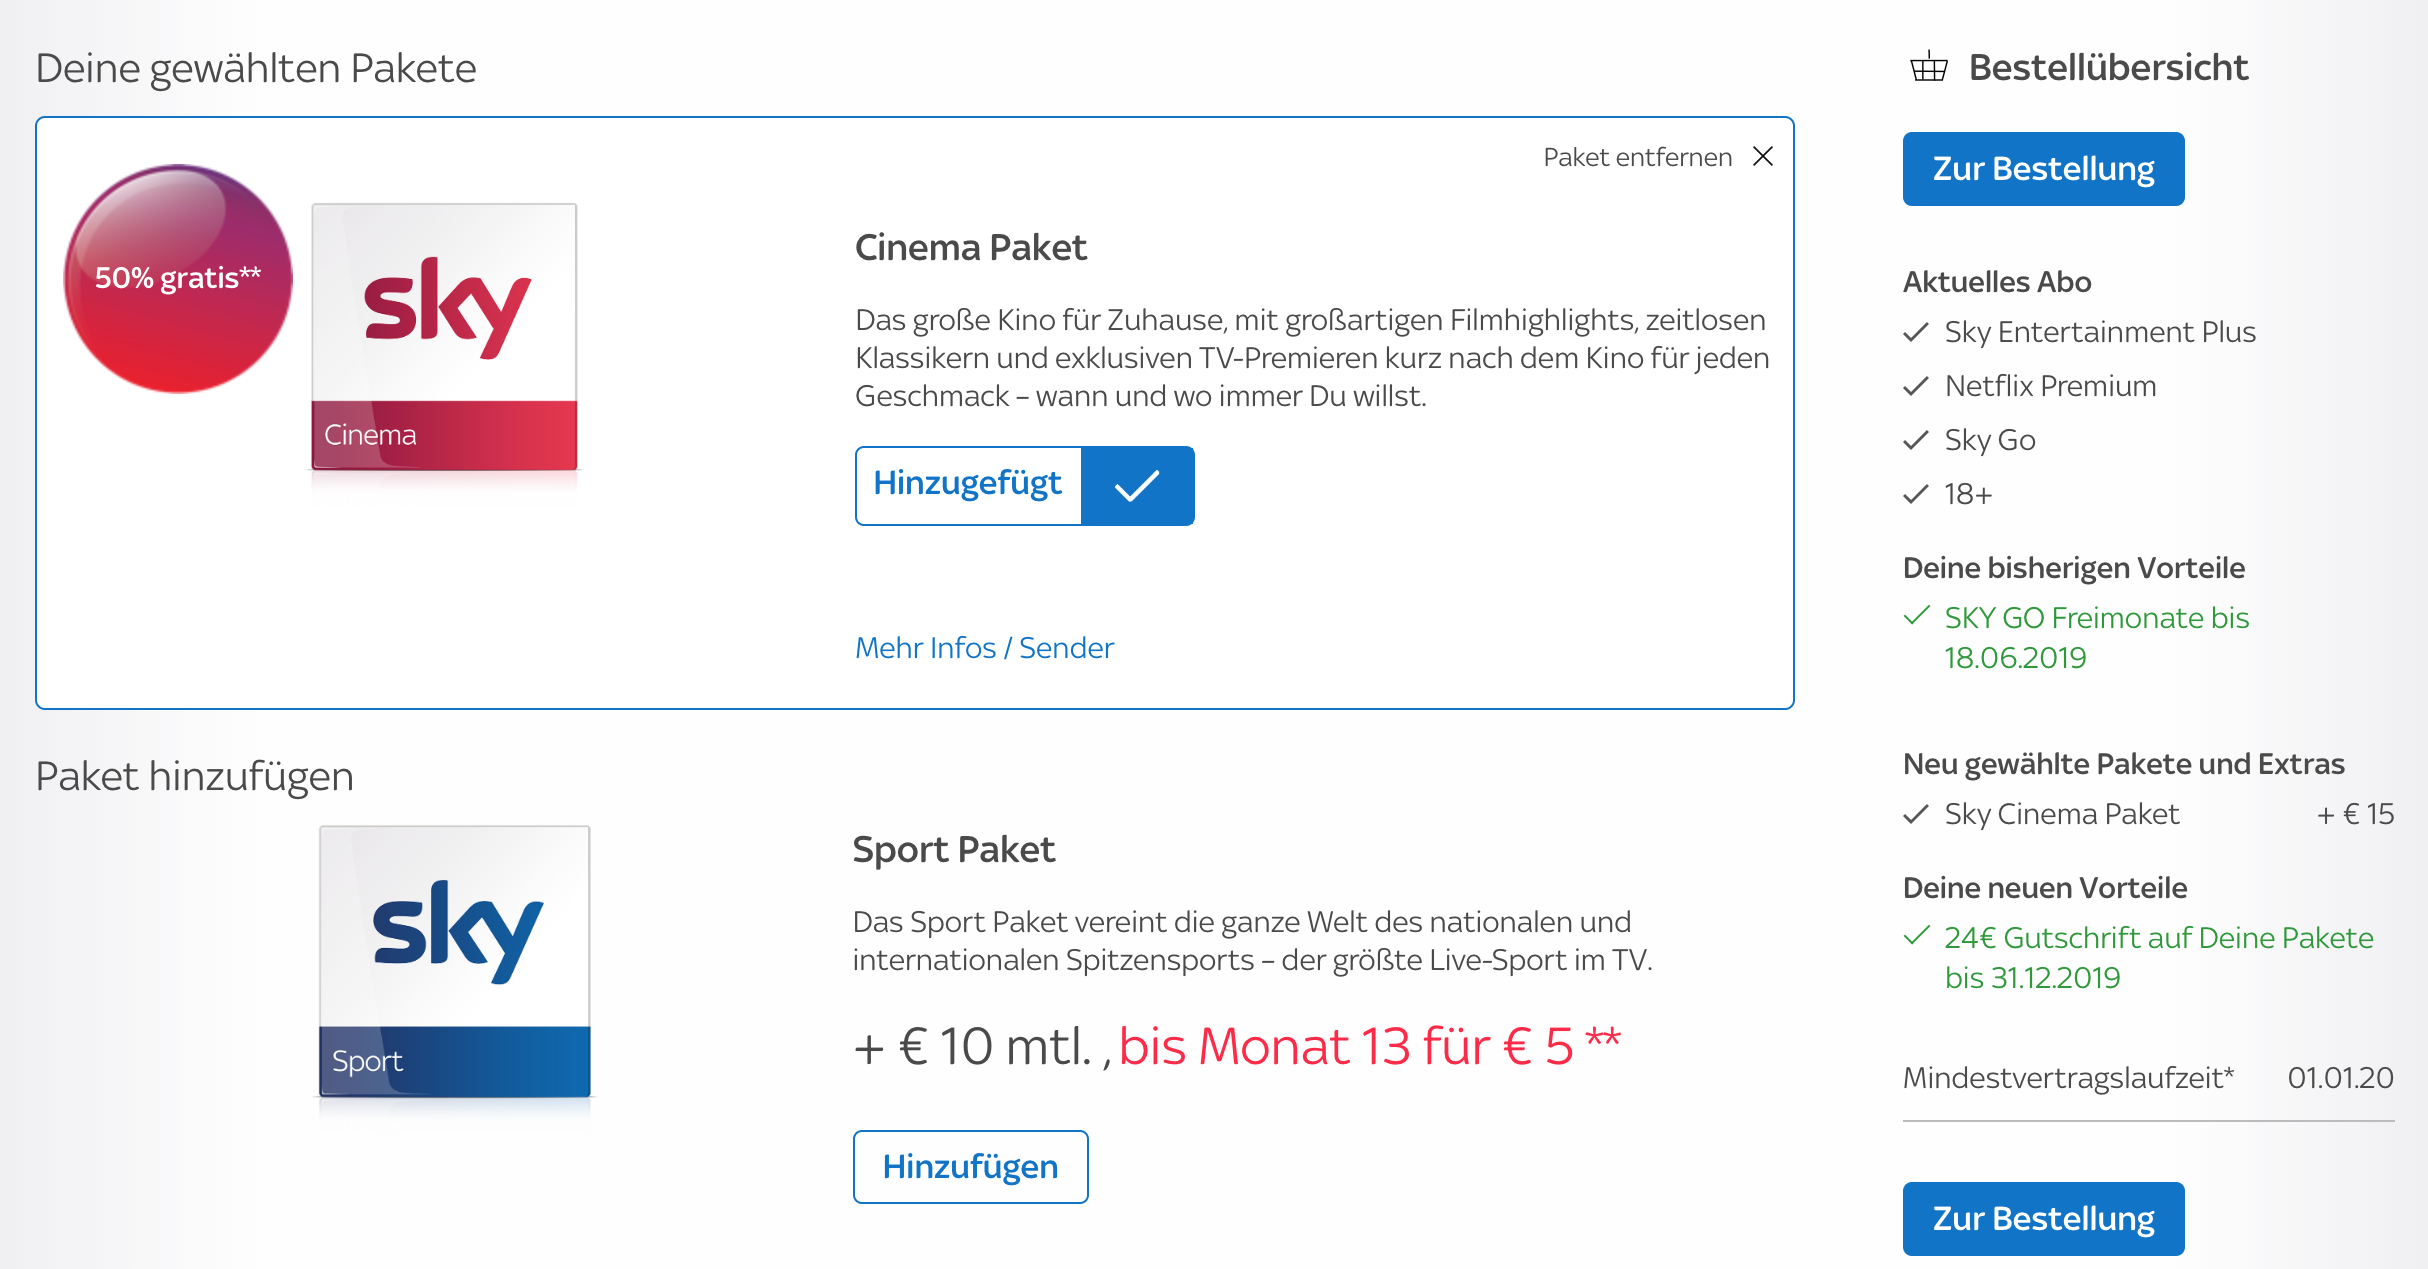The height and width of the screenshot is (1269, 2428).
Task: Click the Sky Sport package logo
Action: (x=454, y=961)
